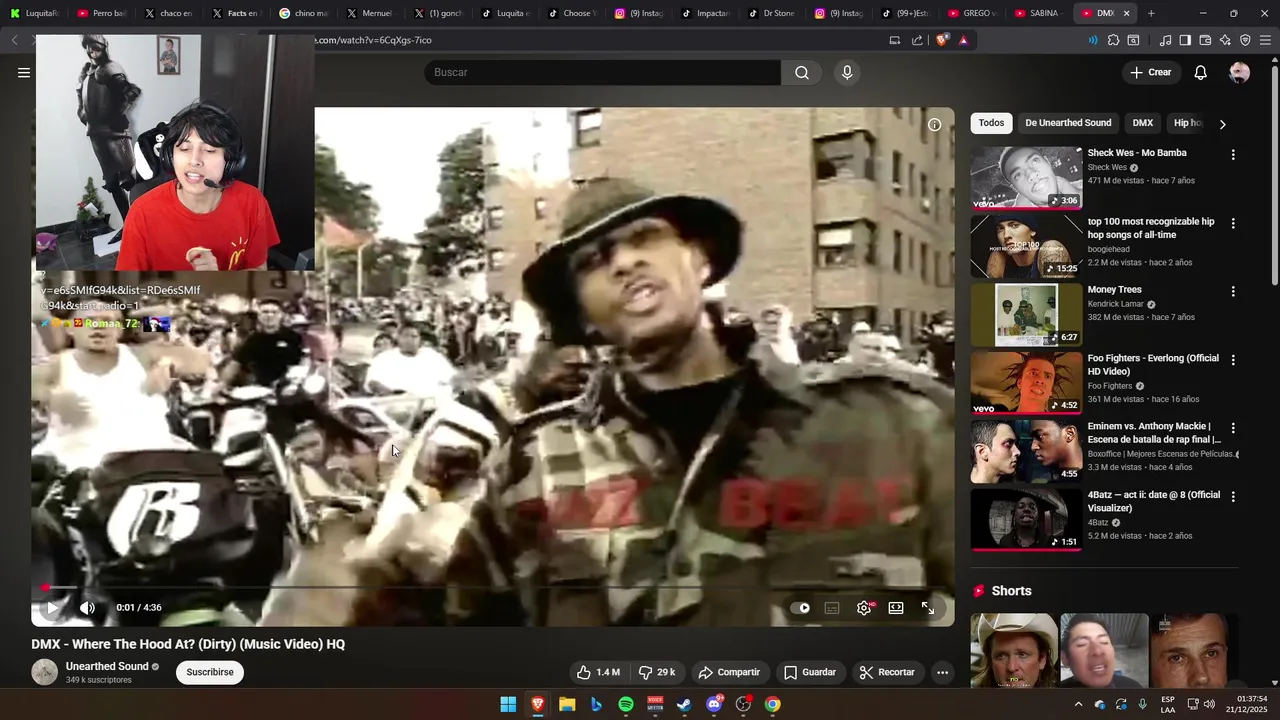The height and width of the screenshot is (720, 1280).
Task: Dislike the video, 29 k
Action: coord(657,672)
